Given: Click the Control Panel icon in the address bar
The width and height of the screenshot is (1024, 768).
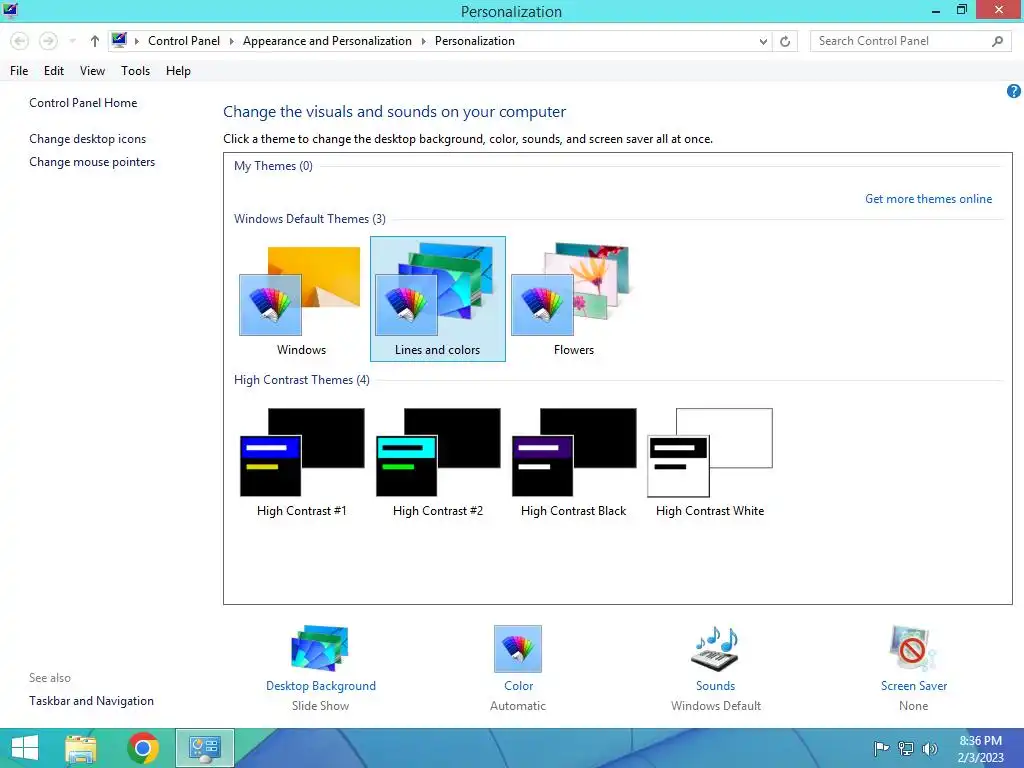Looking at the screenshot, I should pos(119,40).
